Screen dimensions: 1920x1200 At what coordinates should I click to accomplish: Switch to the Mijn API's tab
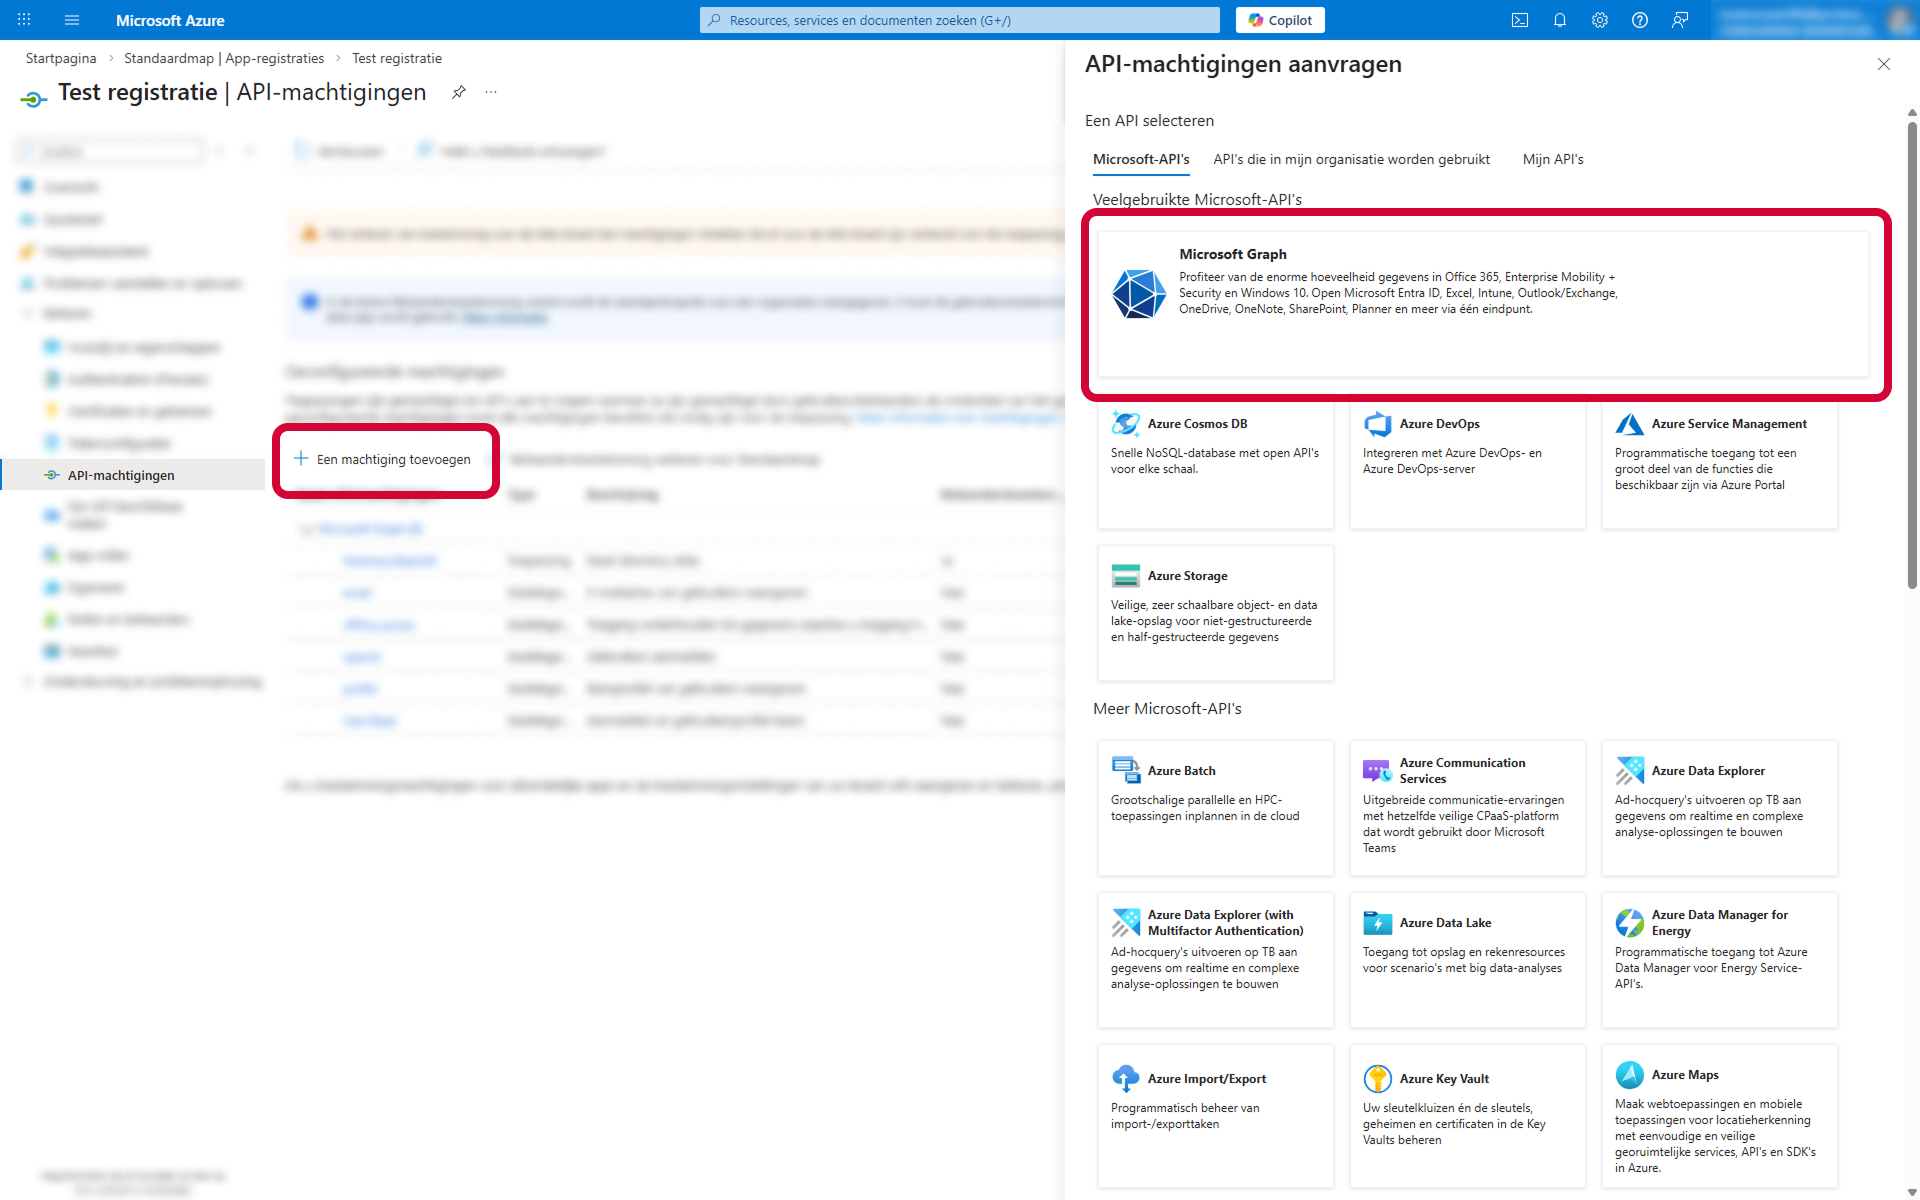click(1552, 159)
